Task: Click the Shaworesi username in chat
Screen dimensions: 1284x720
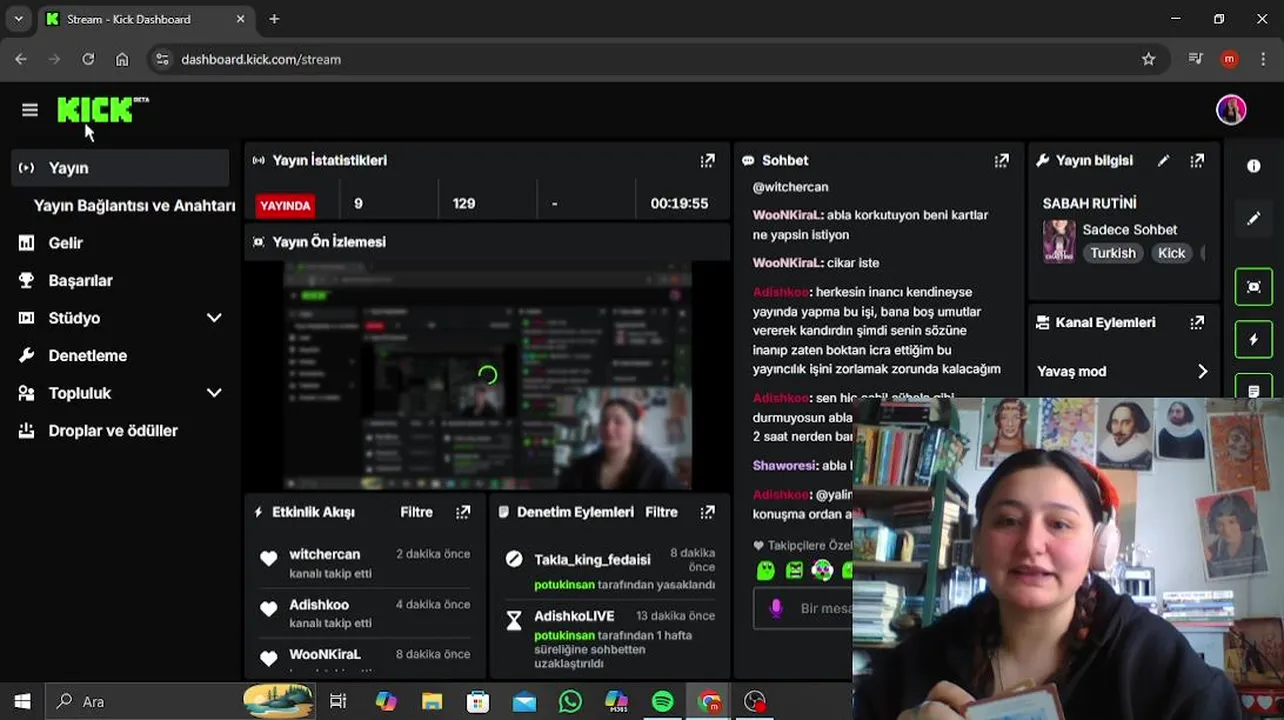Action: click(x=785, y=466)
